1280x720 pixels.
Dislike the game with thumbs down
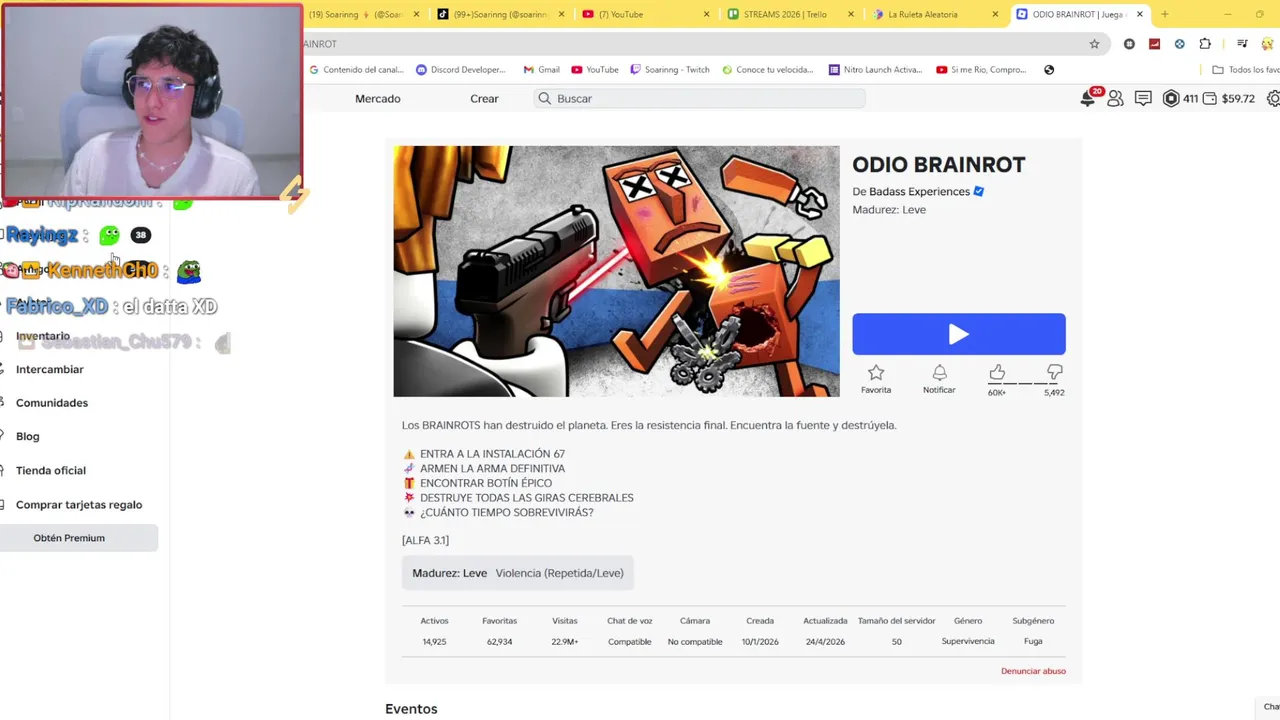[x=1054, y=373]
